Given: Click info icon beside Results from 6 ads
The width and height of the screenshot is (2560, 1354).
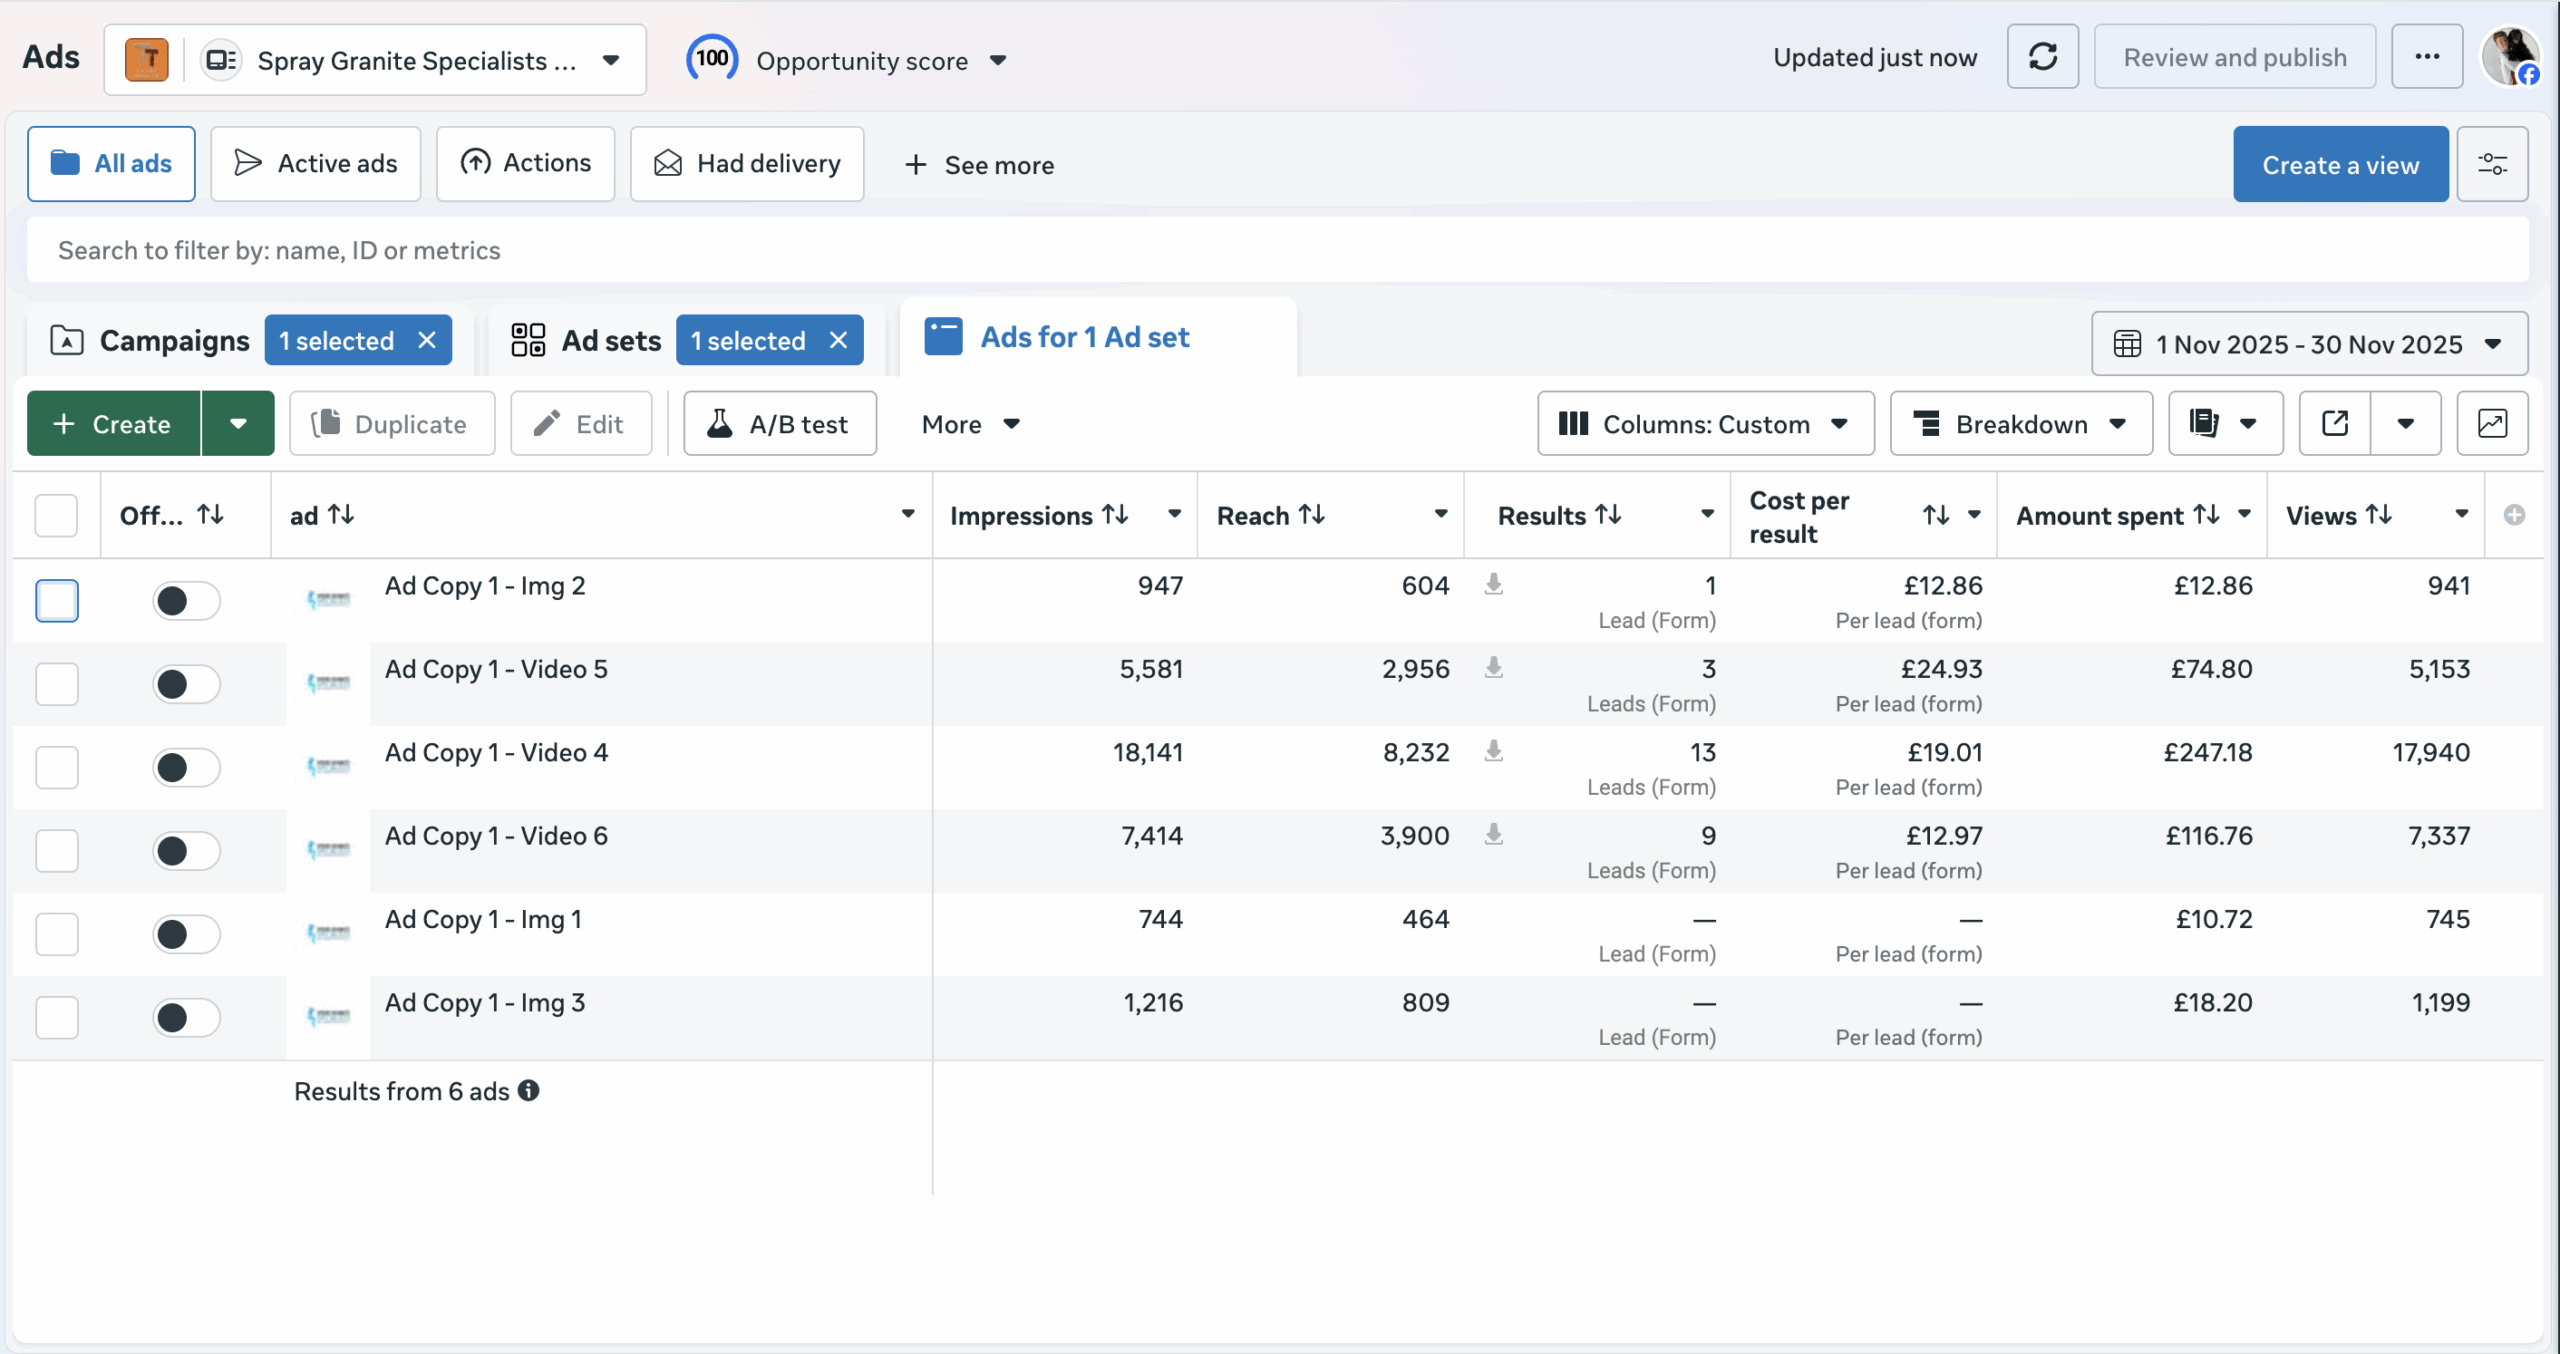Looking at the screenshot, I should [x=529, y=1091].
